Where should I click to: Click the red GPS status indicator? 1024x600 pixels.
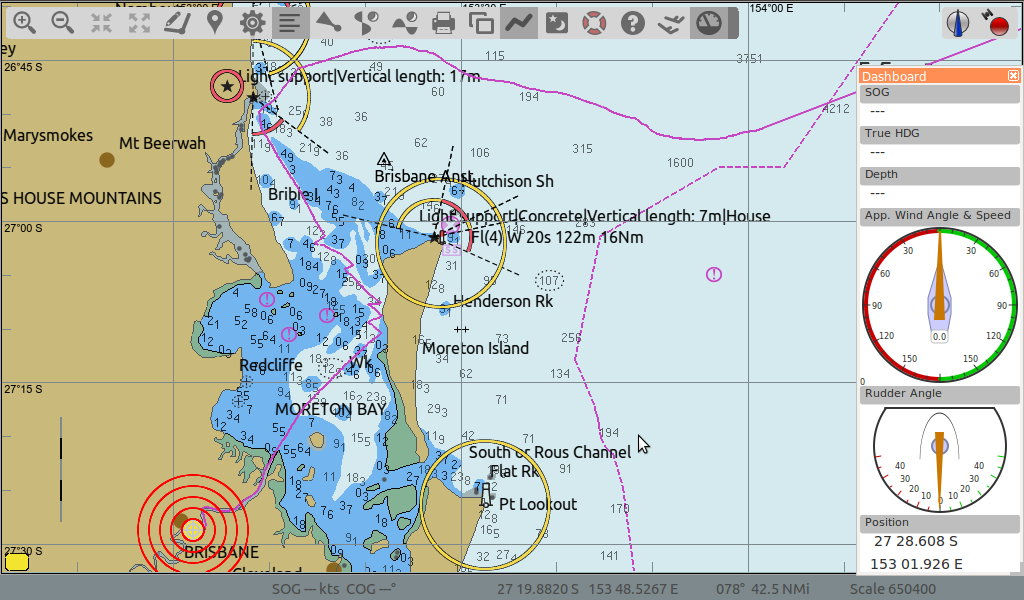tap(997, 24)
